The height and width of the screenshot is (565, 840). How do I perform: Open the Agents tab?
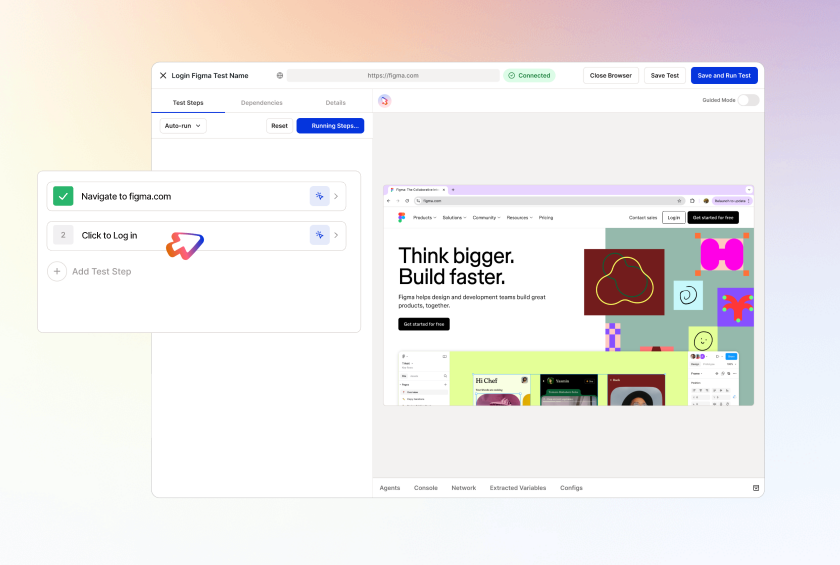point(389,488)
